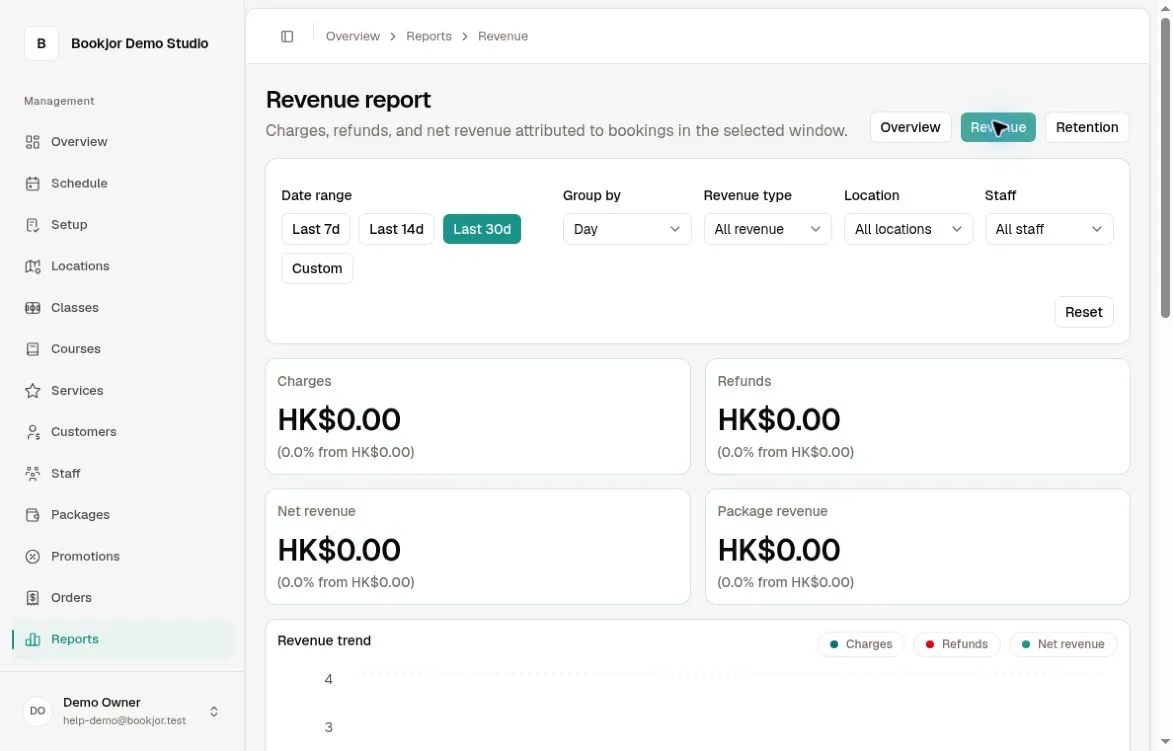Click the Revenue breadcrumb item
Viewport: 1173px width, 751px height.
[x=503, y=37]
